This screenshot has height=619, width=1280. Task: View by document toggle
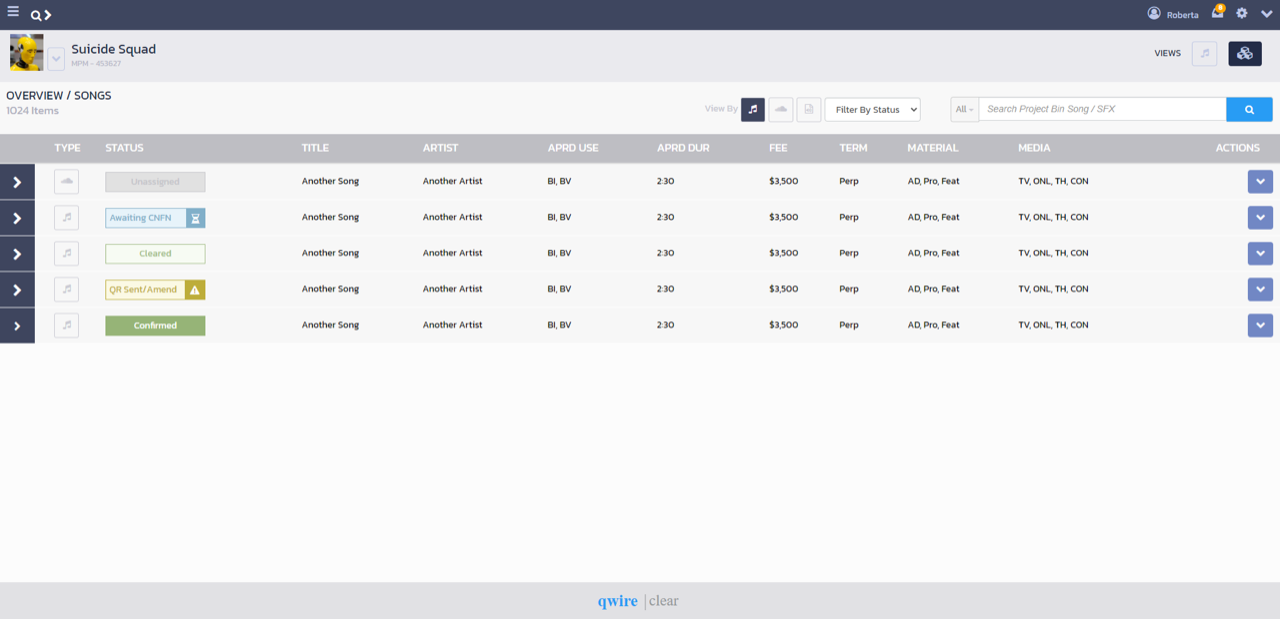point(809,109)
